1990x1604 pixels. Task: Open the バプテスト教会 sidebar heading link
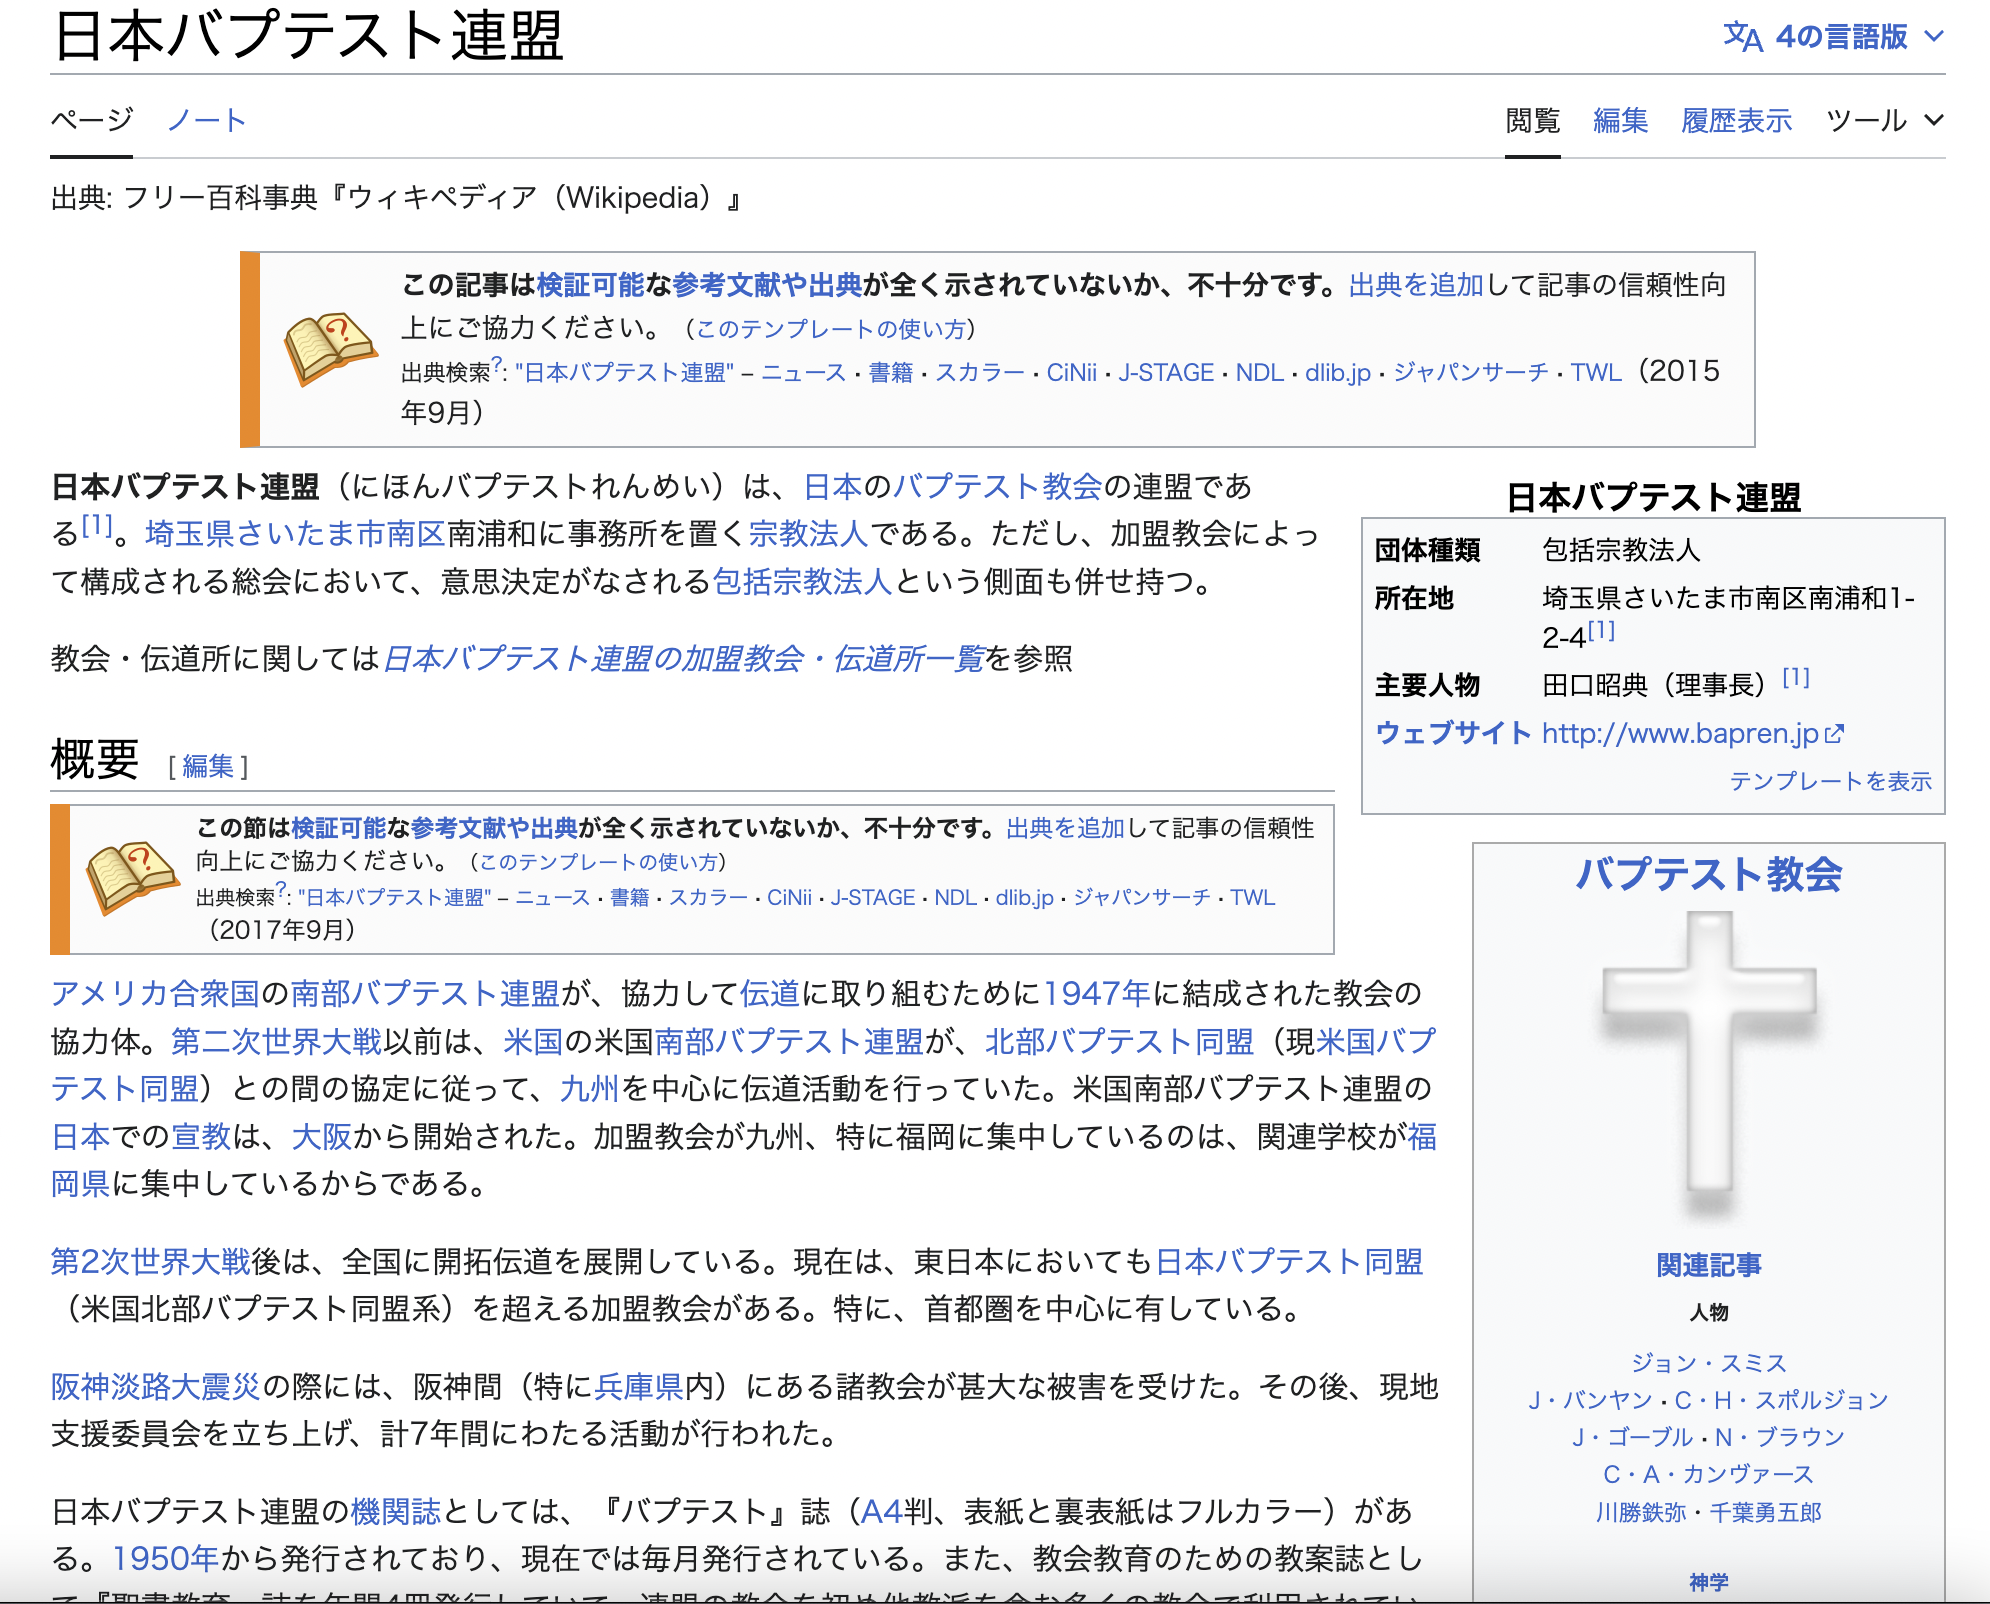[1709, 874]
